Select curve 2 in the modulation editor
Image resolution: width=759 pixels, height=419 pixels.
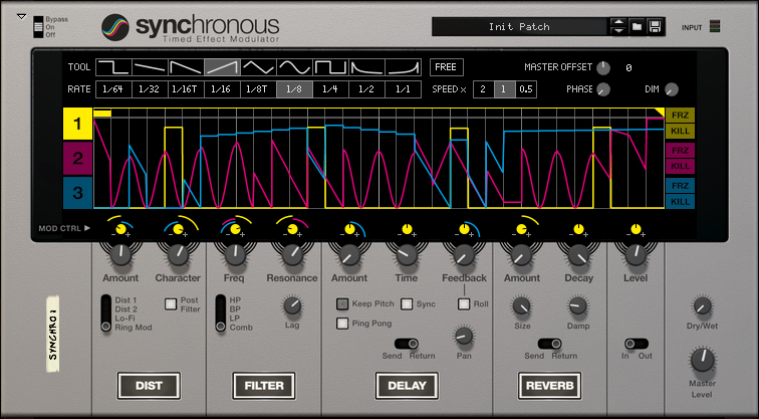[78, 158]
